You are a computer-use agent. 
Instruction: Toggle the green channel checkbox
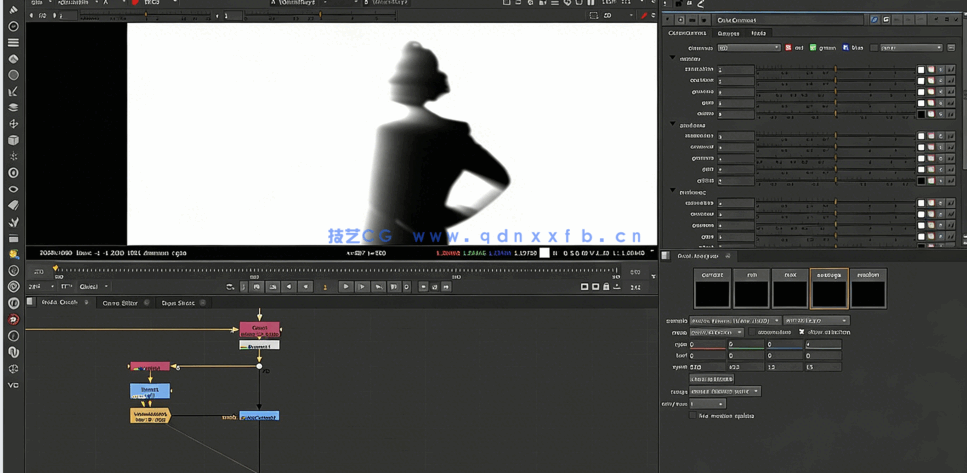(x=813, y=48)
